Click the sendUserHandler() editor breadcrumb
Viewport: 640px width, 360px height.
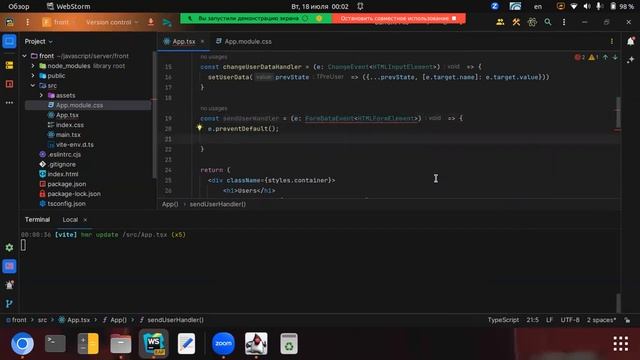click(218, 204)
